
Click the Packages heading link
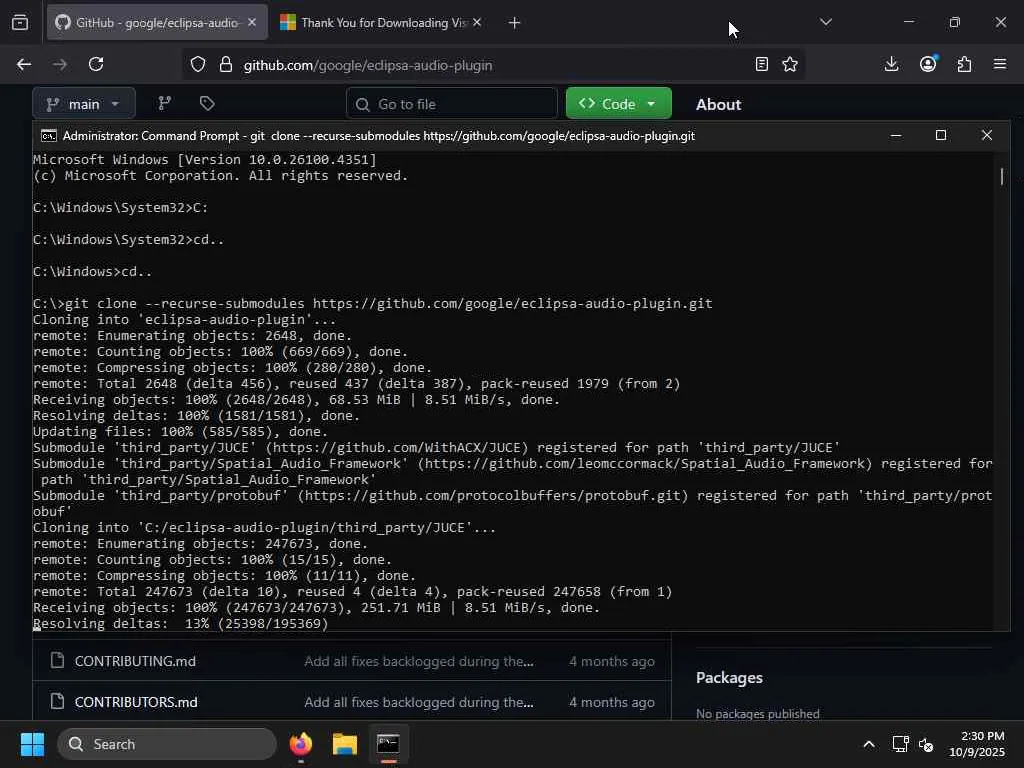(x=729, y=678)
